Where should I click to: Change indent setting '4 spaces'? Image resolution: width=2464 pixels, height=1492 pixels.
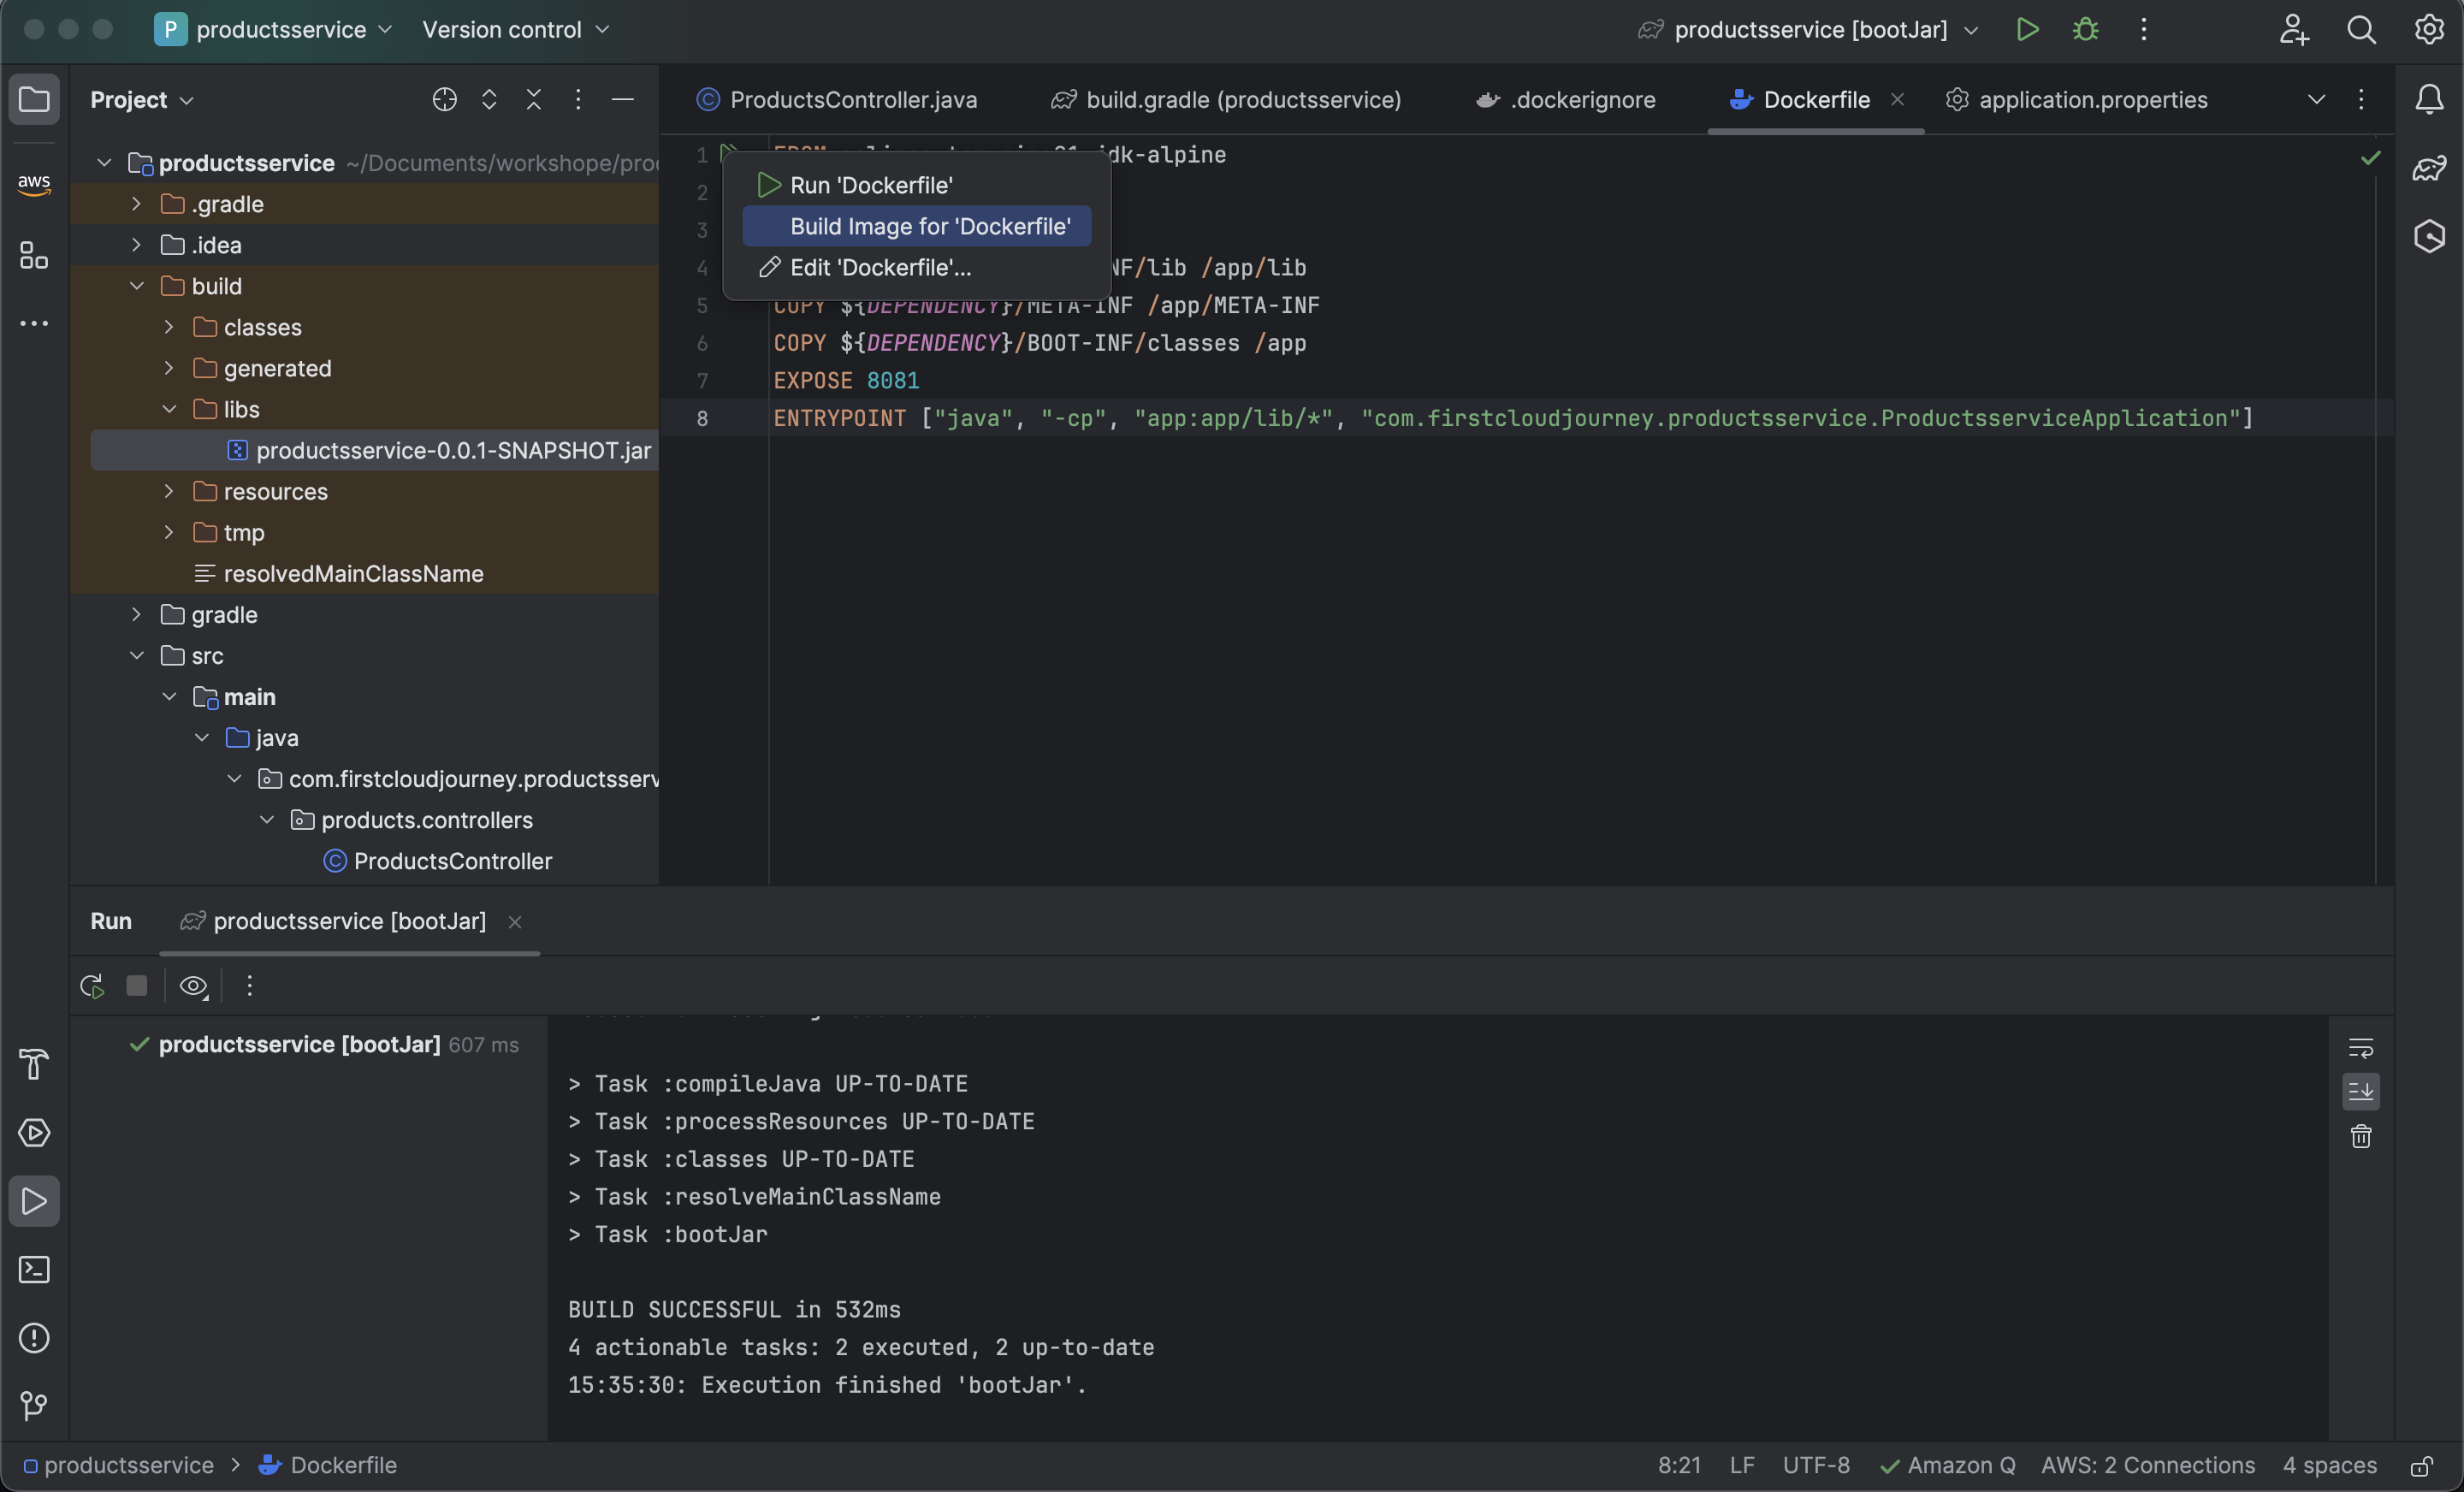pos(2329,1466)
